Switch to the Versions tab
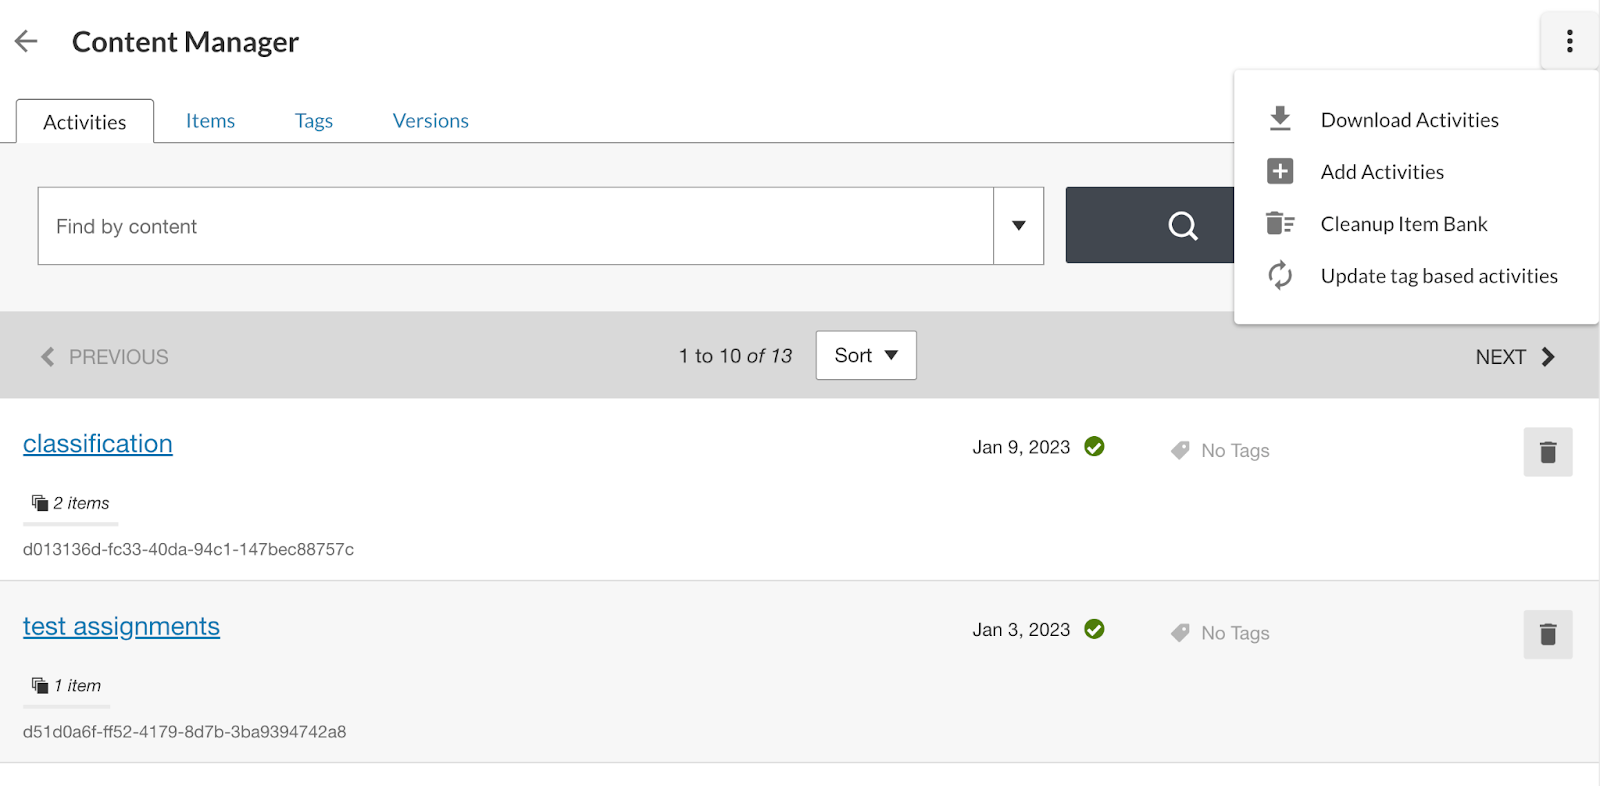Viewport: 1600px width, 786px height. (x=430, y=120)
